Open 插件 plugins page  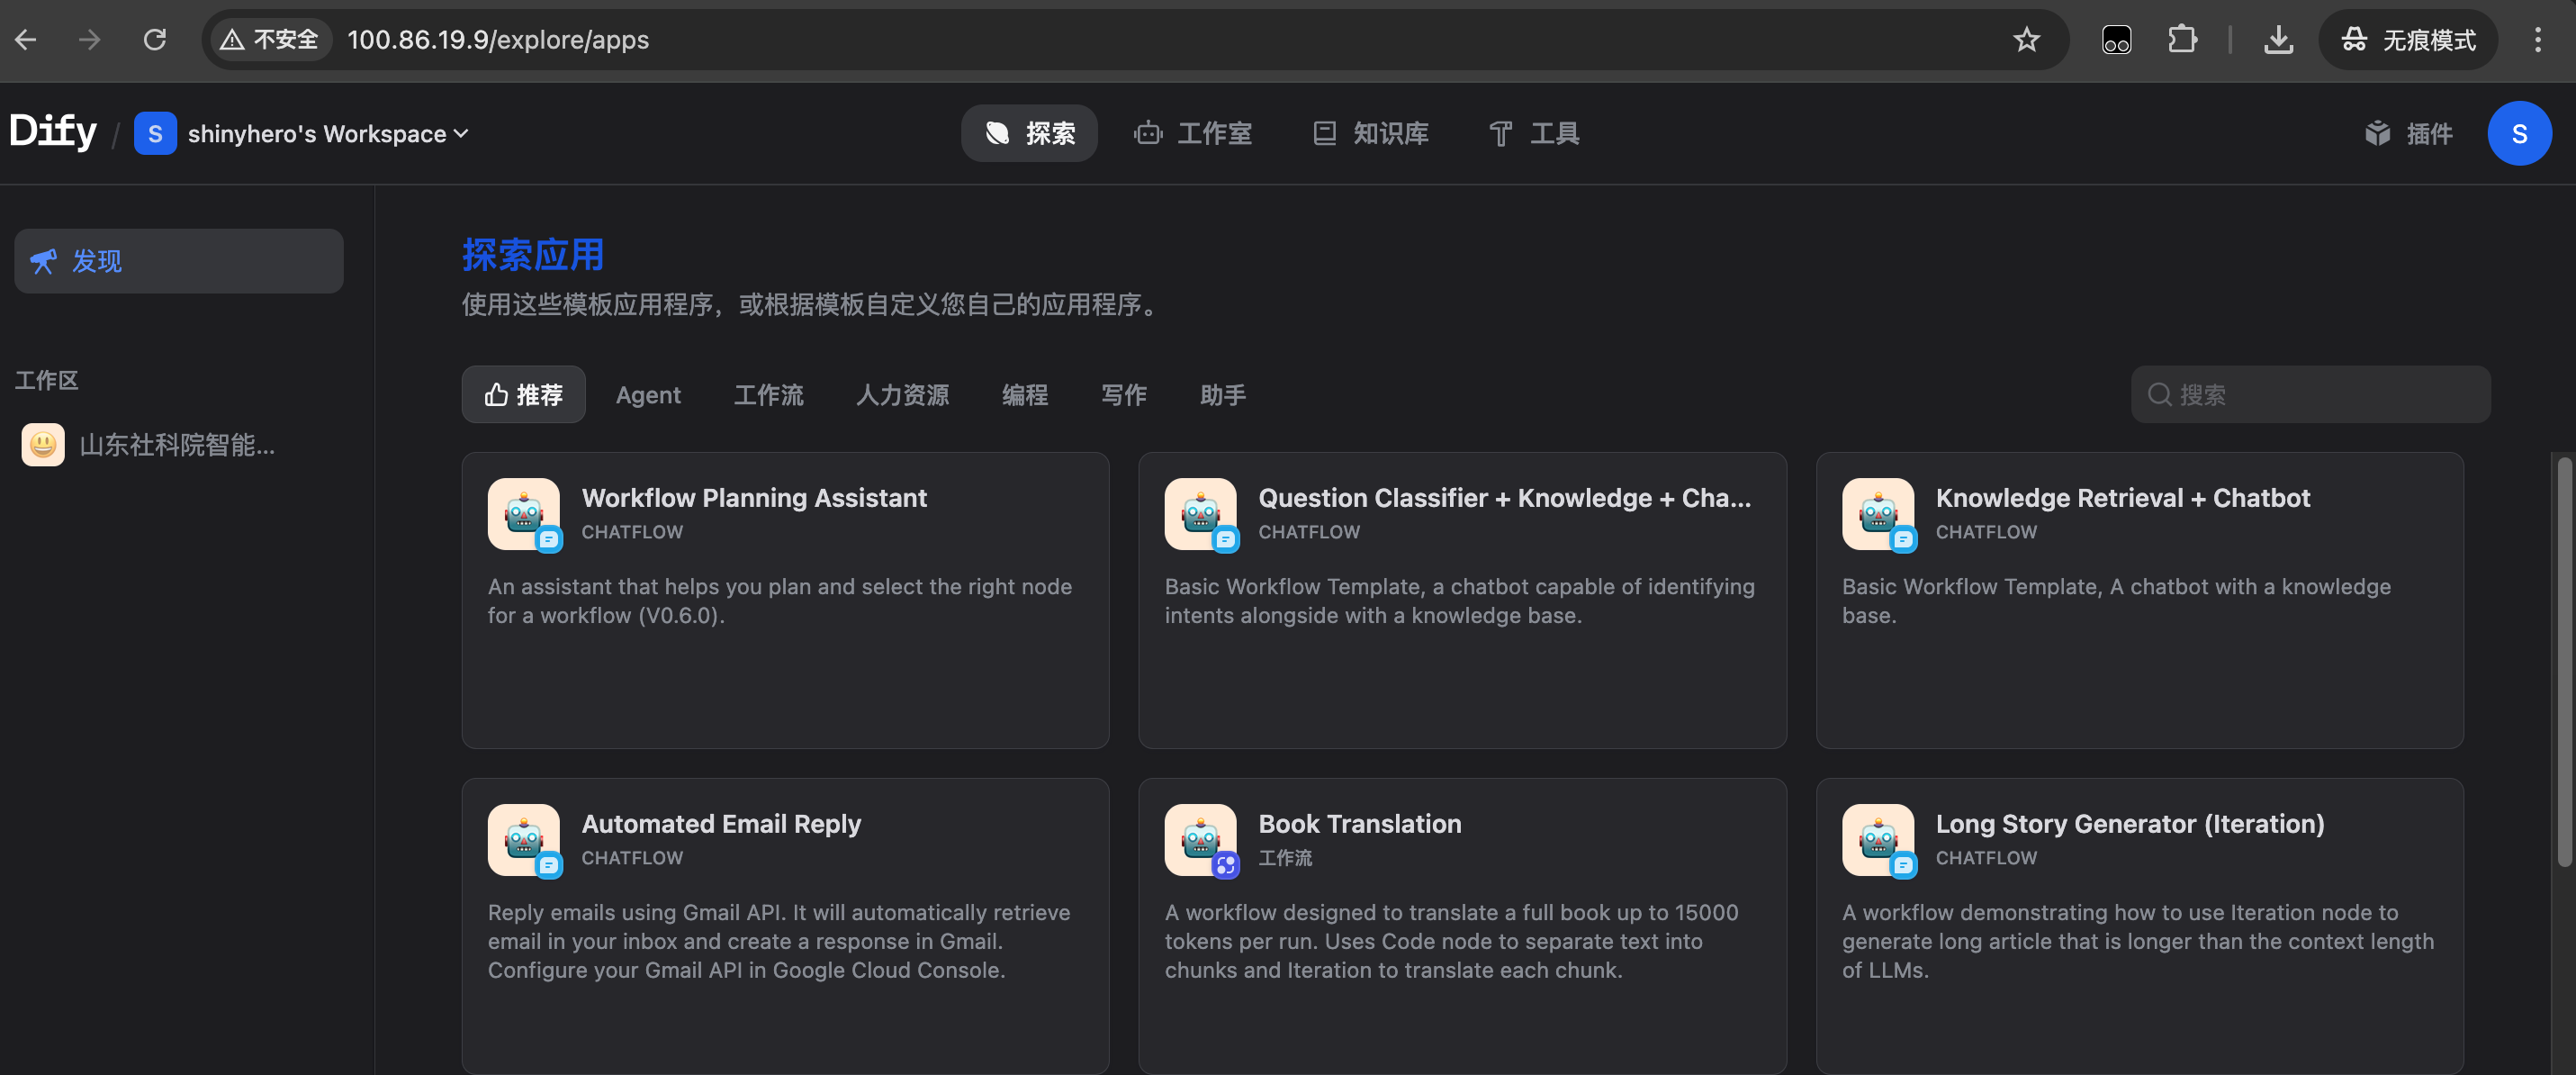(x=2408, y=134)
